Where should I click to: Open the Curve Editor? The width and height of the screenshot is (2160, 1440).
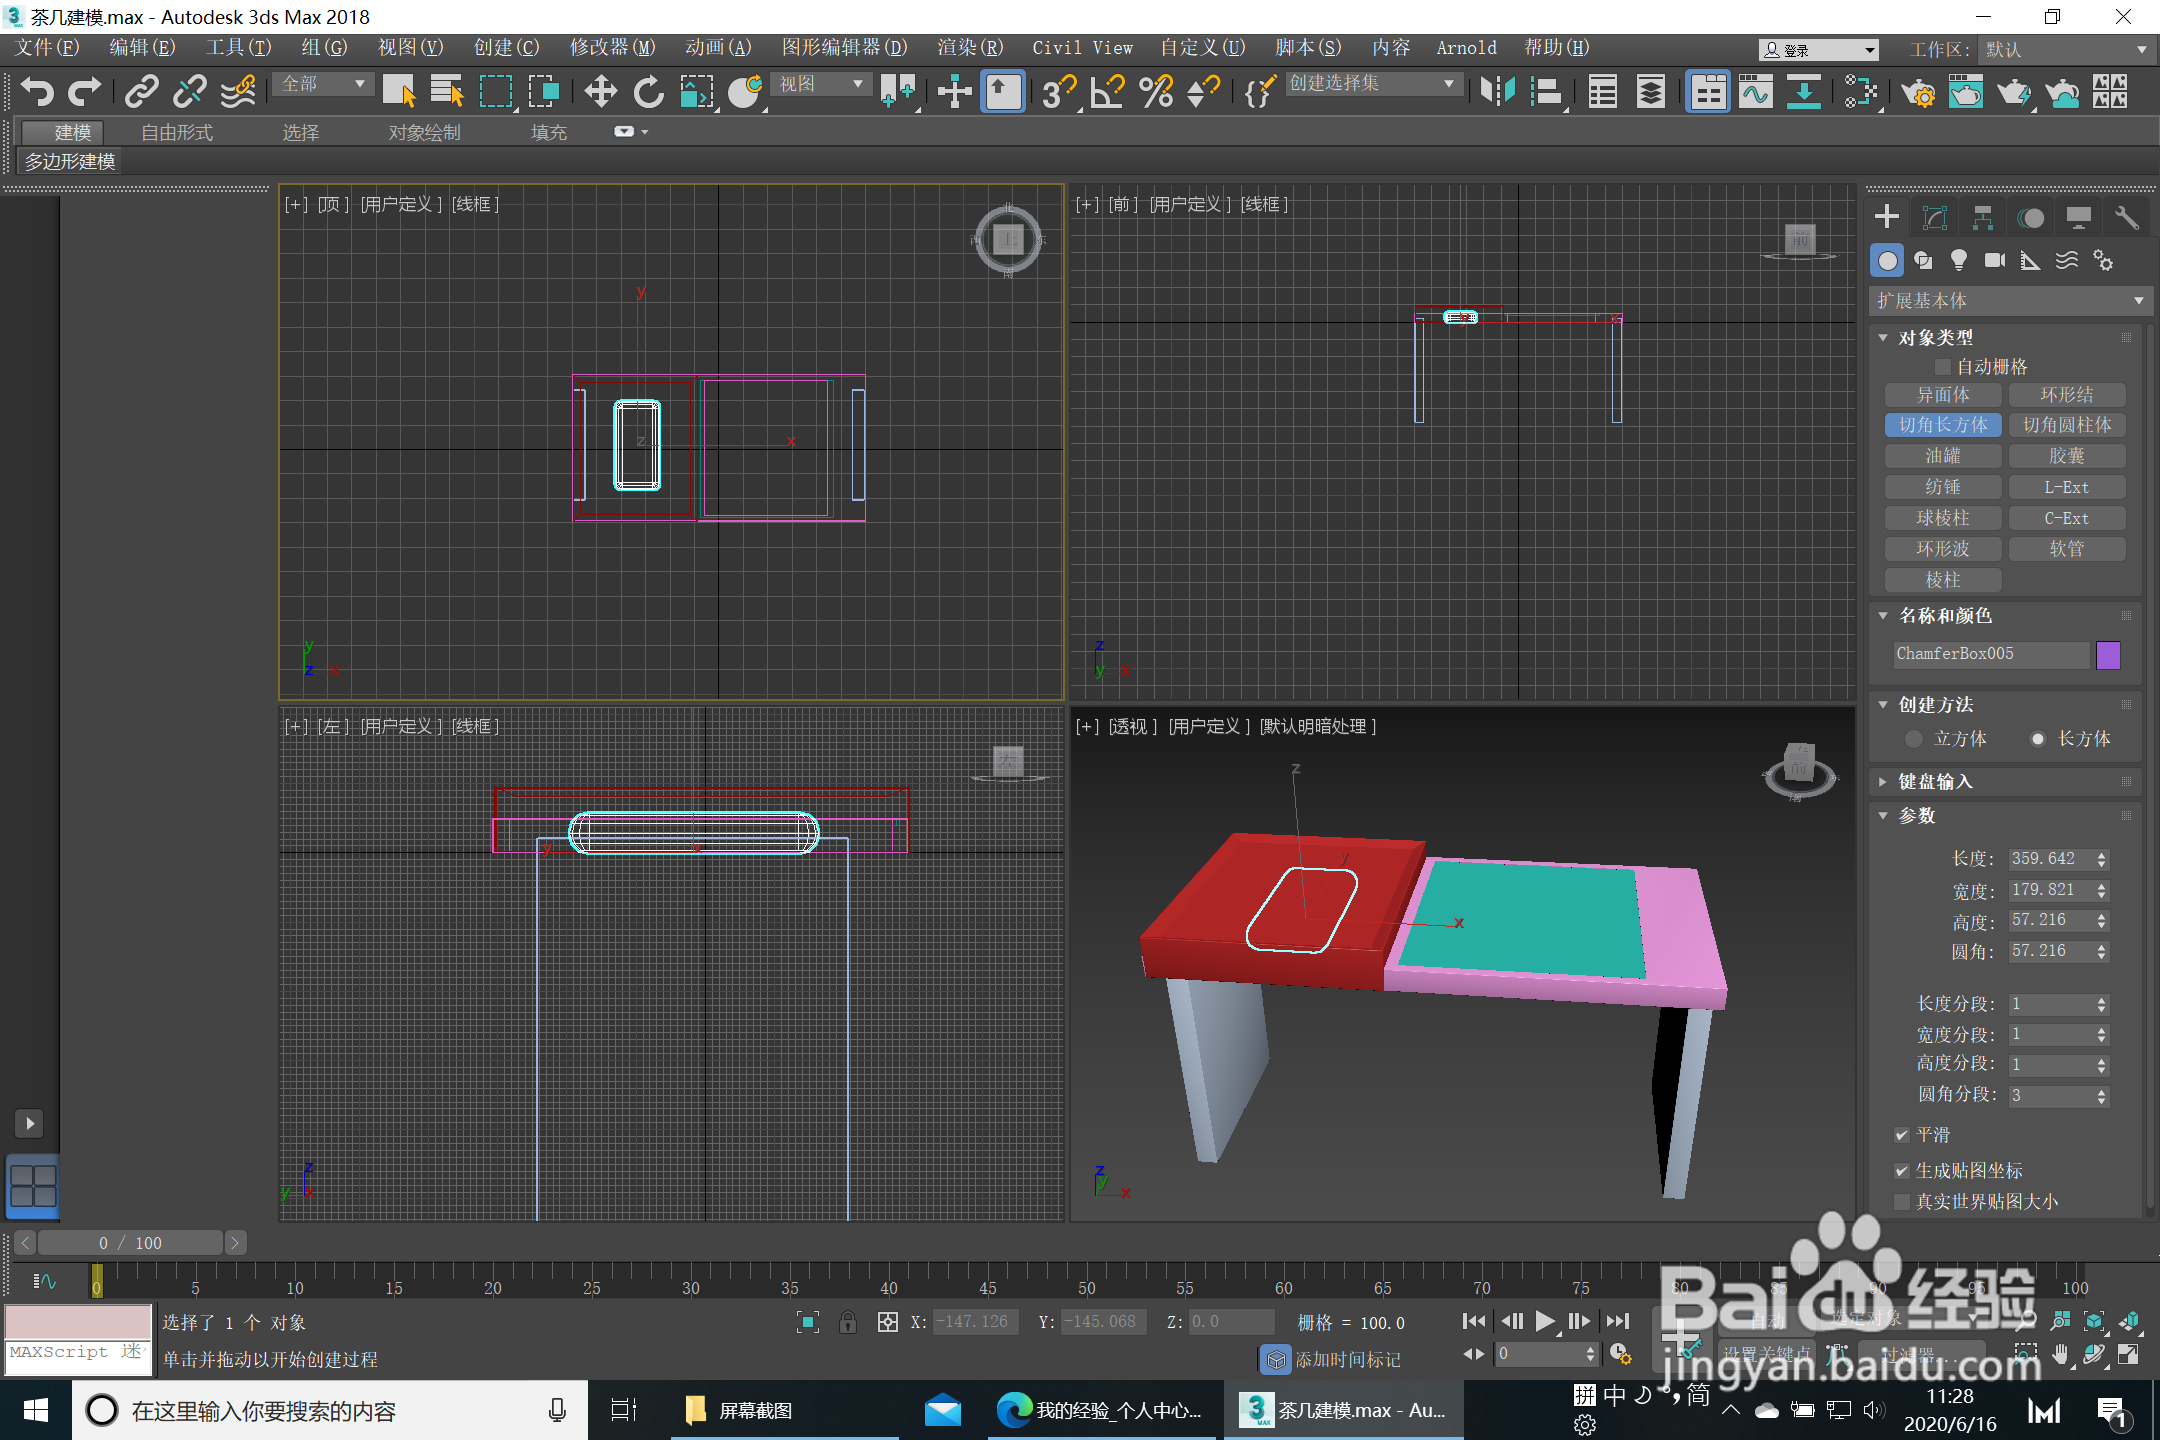tap(1756, 91)
